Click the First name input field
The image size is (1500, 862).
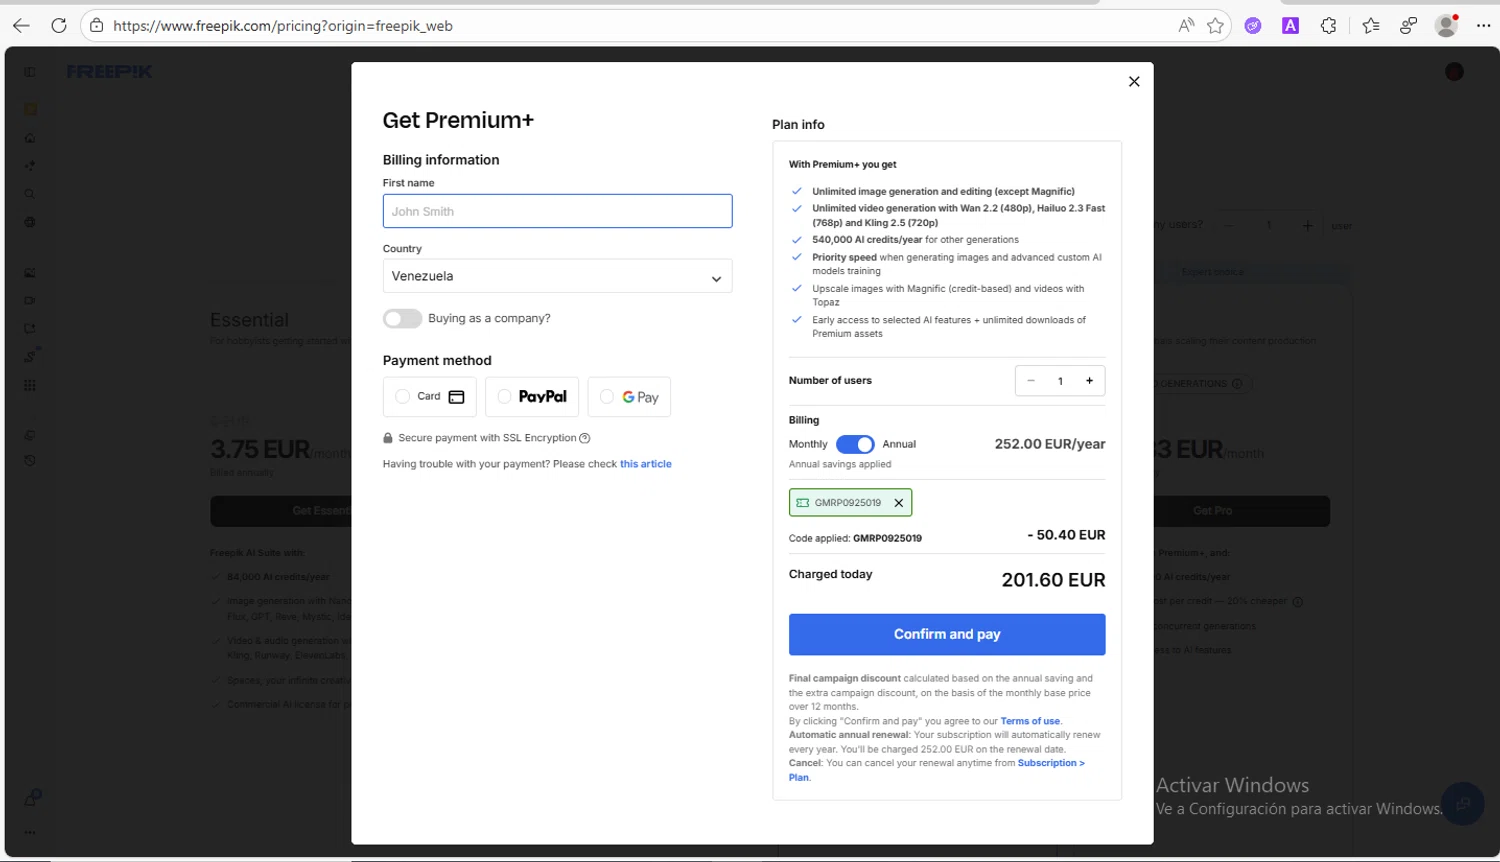click(x=557, y=212)
